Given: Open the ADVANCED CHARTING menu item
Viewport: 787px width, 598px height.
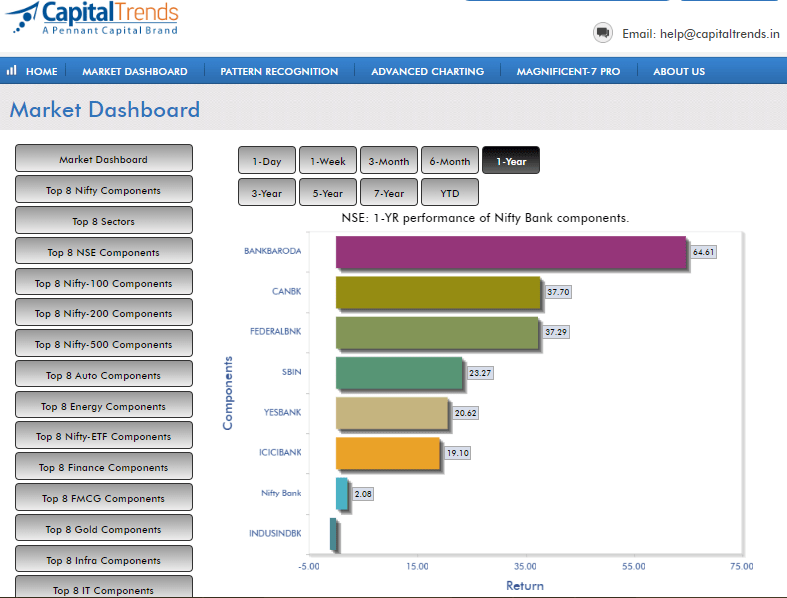Looking at the screenshot, I should (428, 71).
